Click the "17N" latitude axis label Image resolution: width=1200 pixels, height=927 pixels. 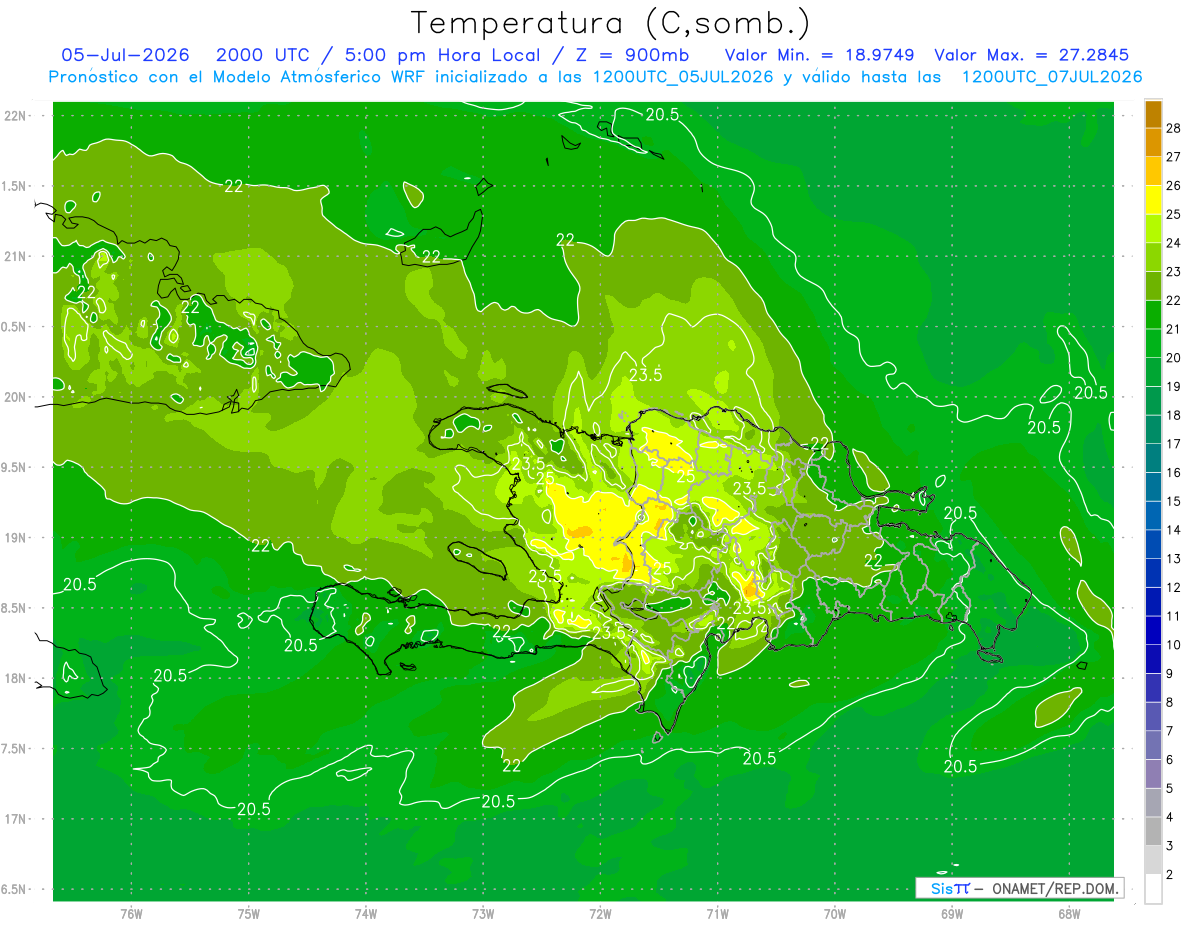pos(15,819)
